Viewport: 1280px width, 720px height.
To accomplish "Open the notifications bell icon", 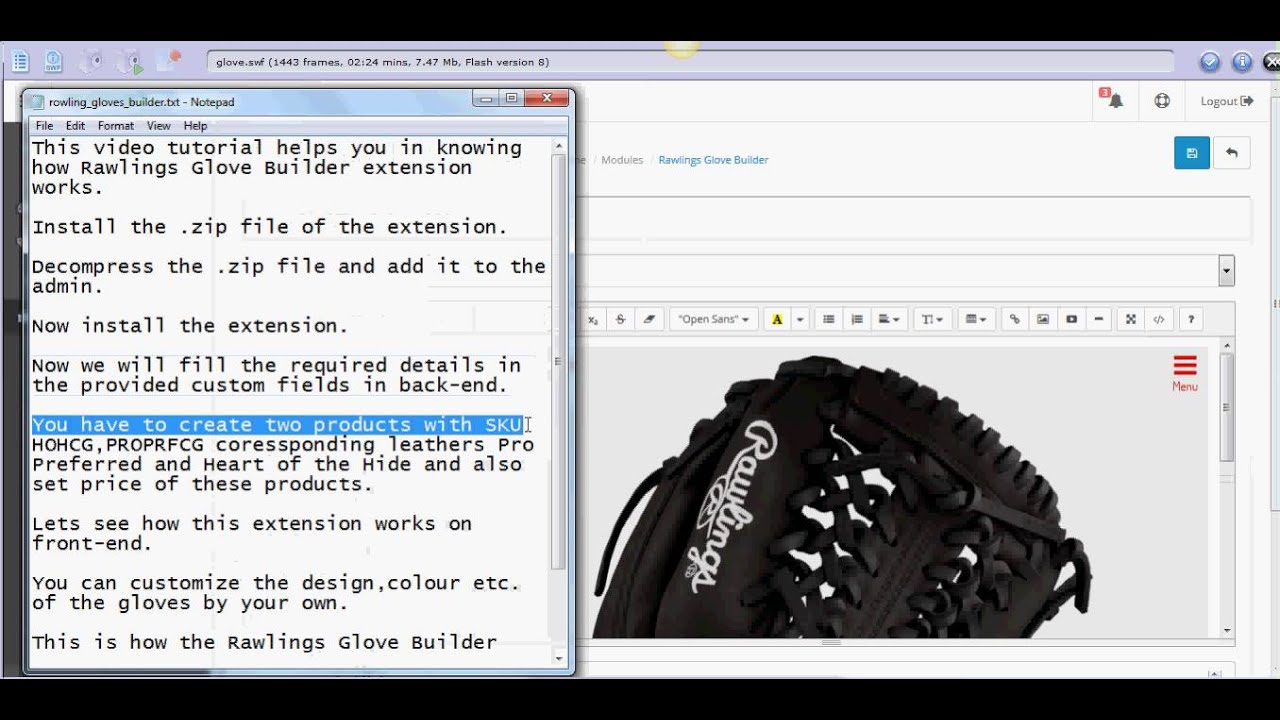I will click(x=1114, y=100).
